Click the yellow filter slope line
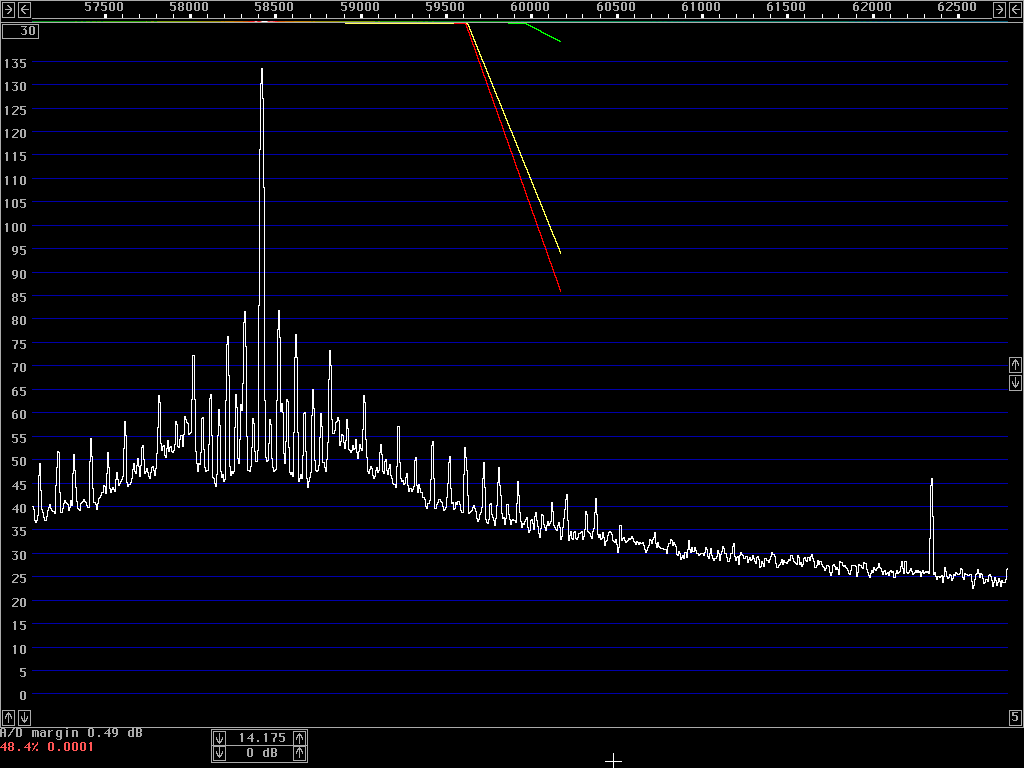Screen dimensions: 1024x768 click(x=516, y=140)
